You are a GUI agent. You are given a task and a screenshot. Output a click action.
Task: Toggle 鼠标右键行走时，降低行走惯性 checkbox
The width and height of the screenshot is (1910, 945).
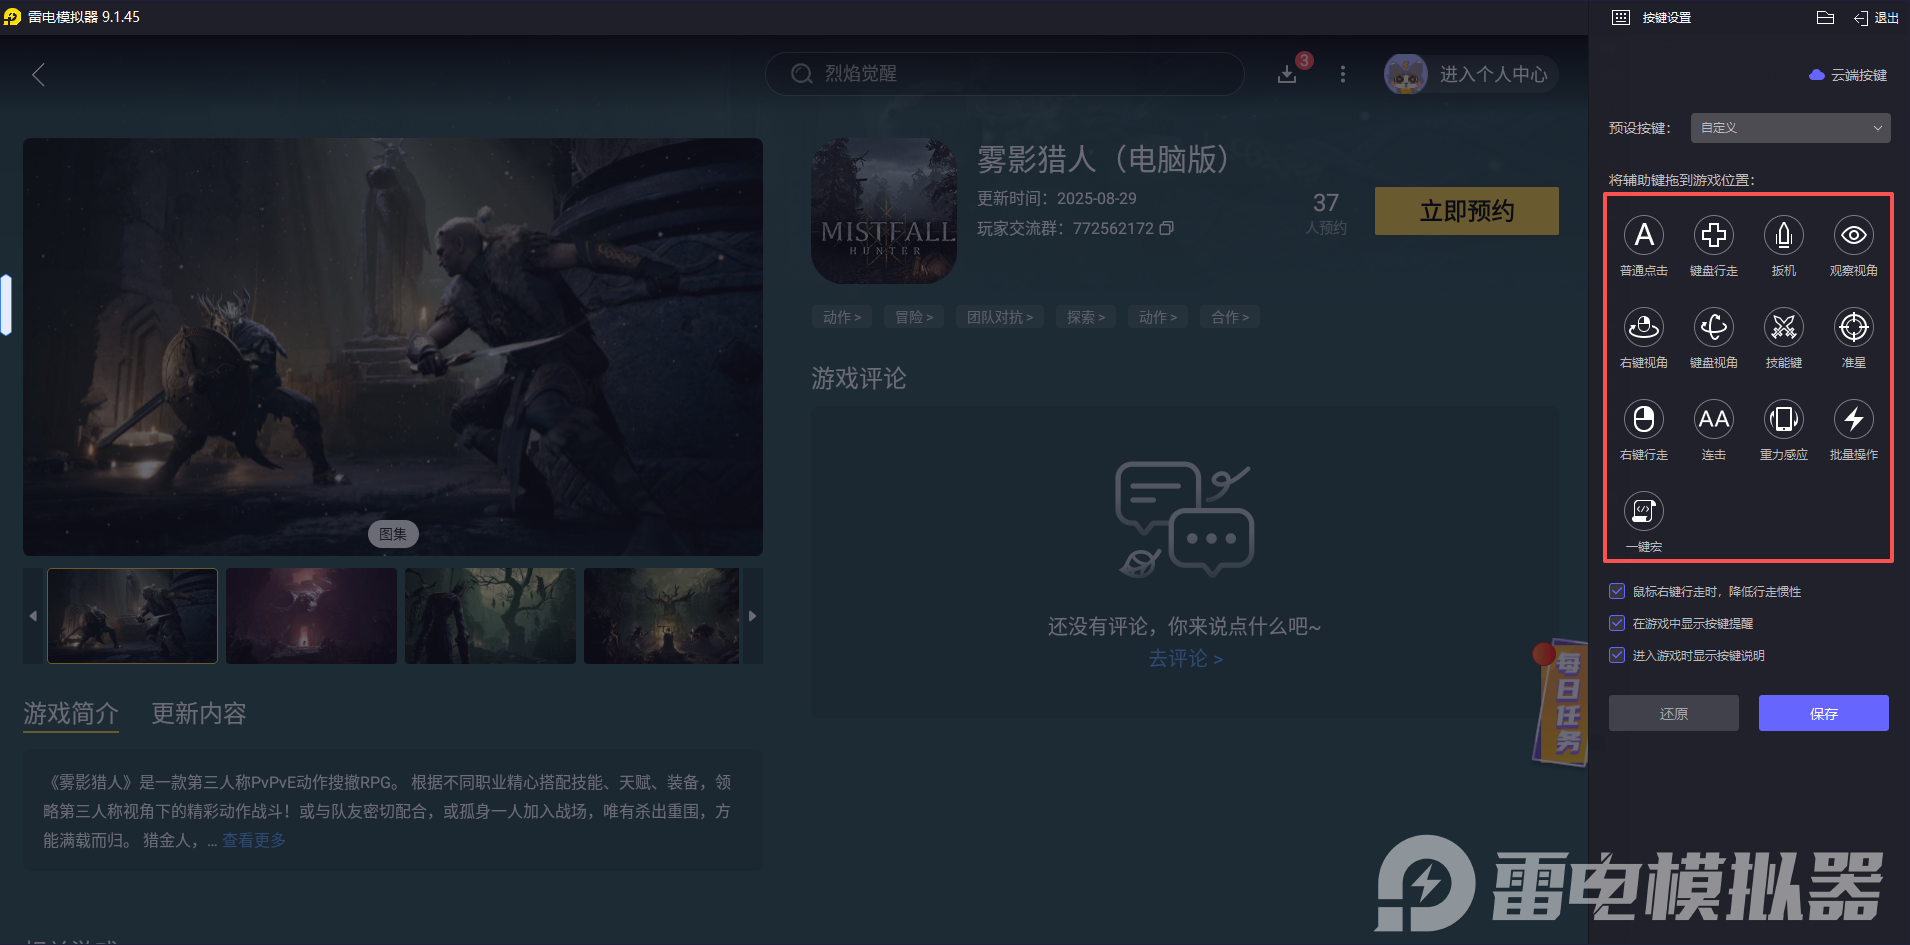tap(1617, 591)
